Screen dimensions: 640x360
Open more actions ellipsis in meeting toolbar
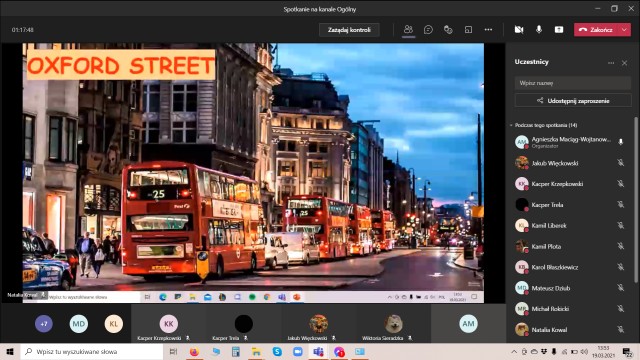coord(488,29)
